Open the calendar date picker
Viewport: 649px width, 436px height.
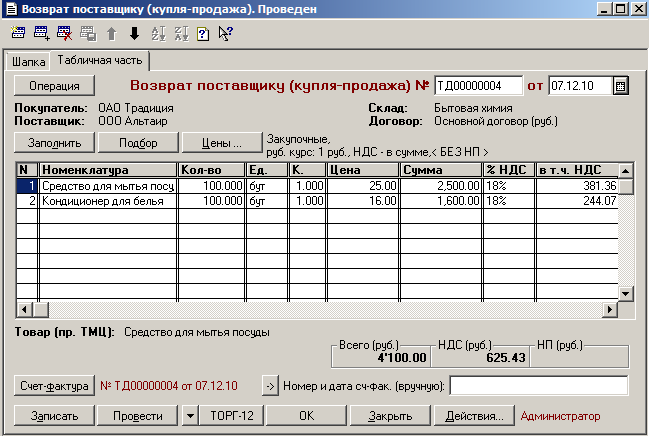click(x=620, y=85)
